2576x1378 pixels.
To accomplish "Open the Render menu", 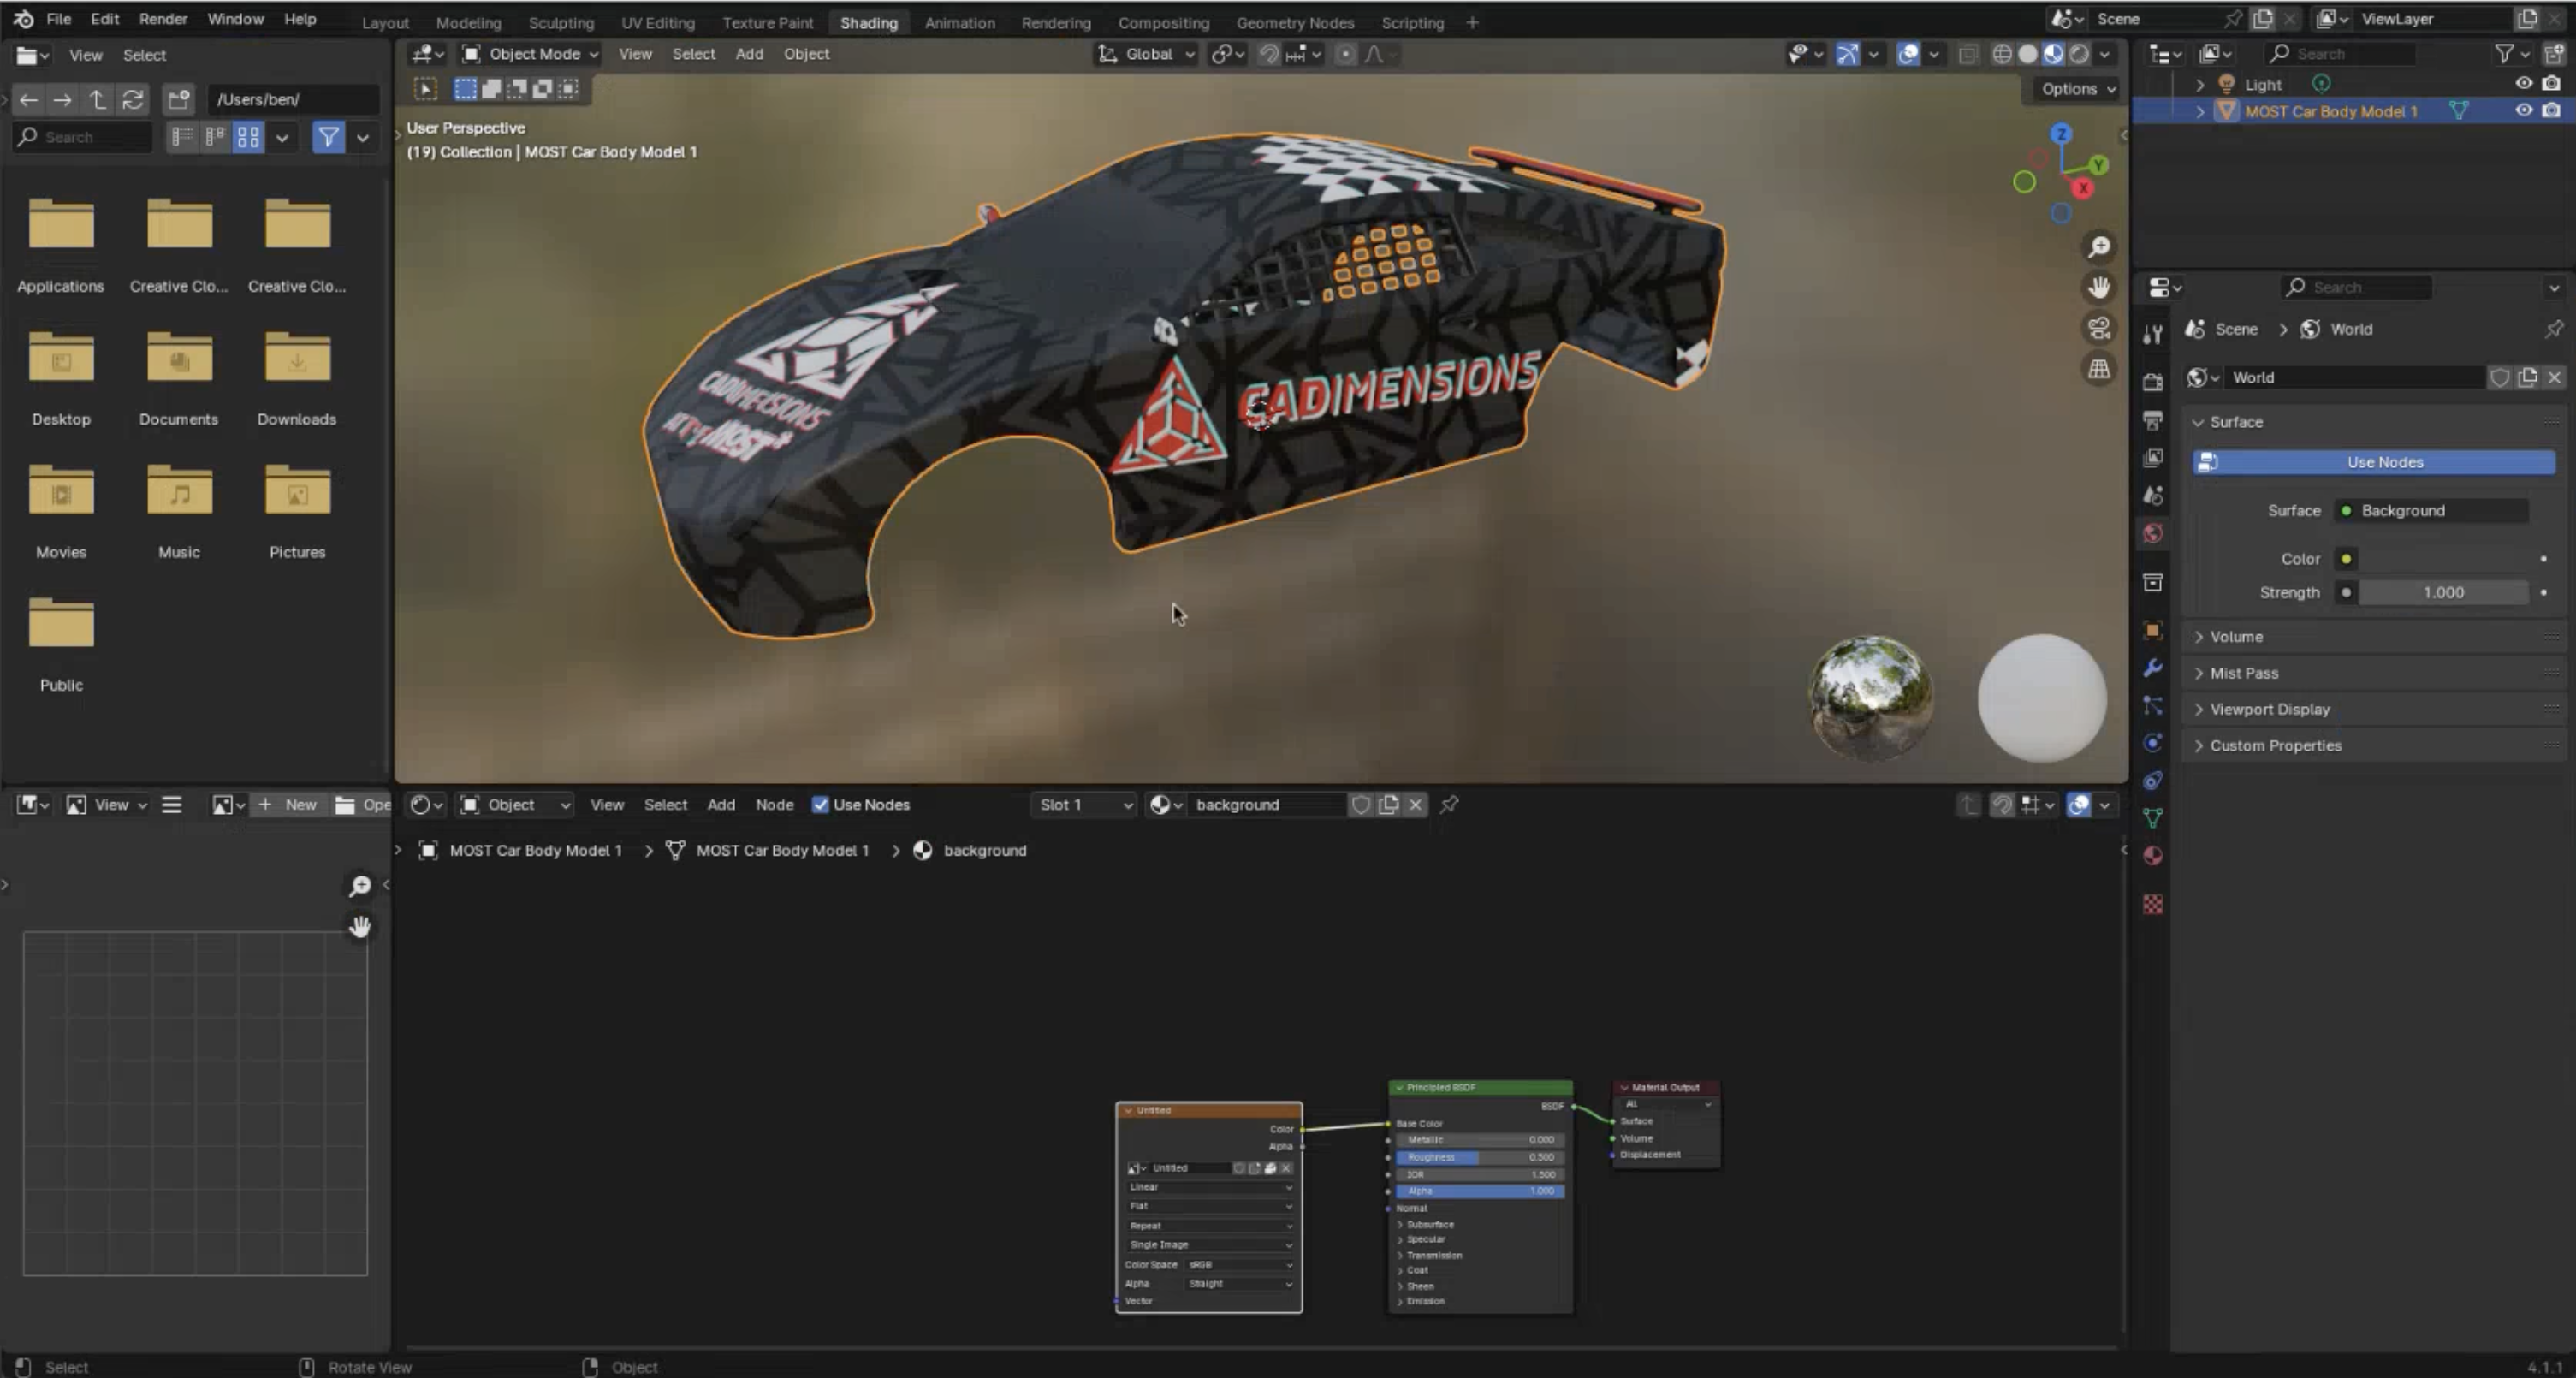I will coord(163,19).
